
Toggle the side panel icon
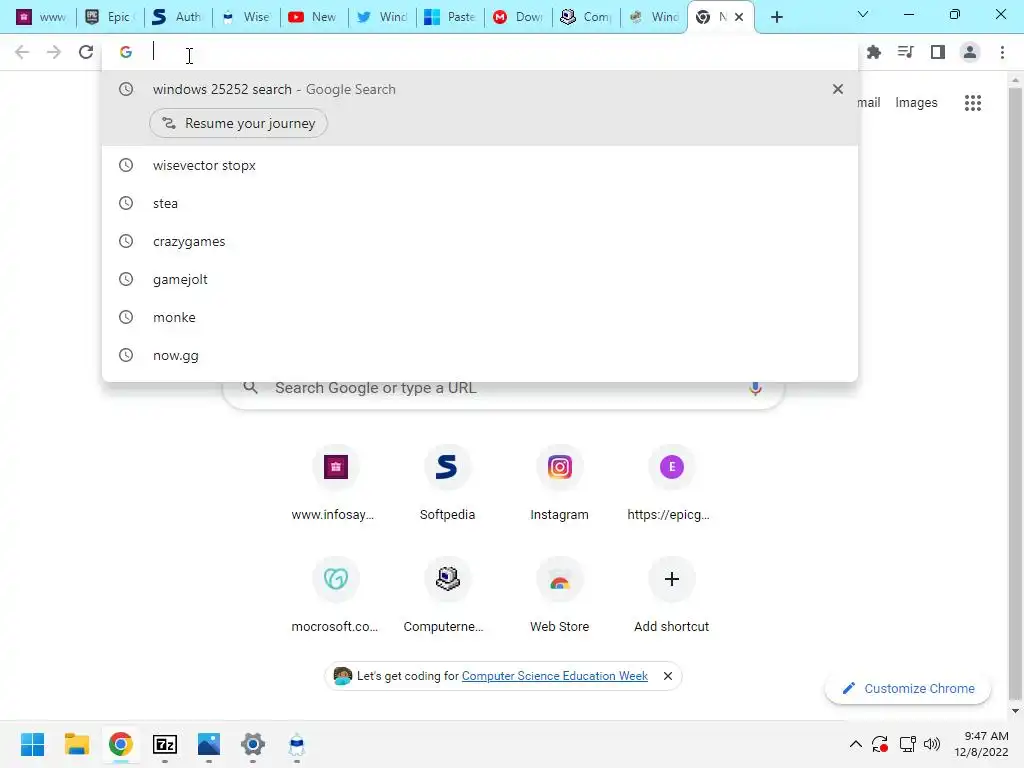point(938,52)
